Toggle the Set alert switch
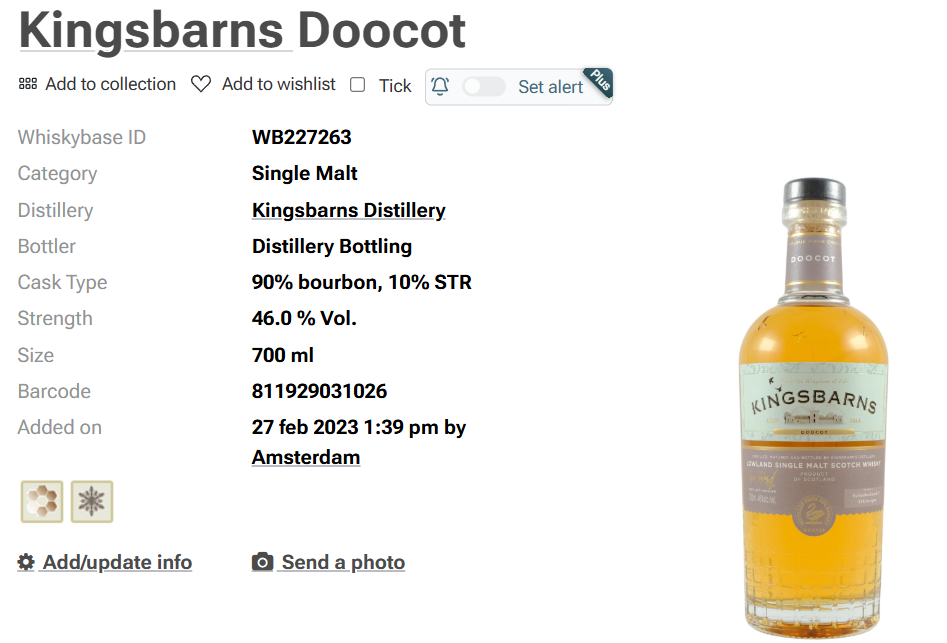The width and height of the screenshot is (947, 643). pyautogui.click(x=484, y=86)
